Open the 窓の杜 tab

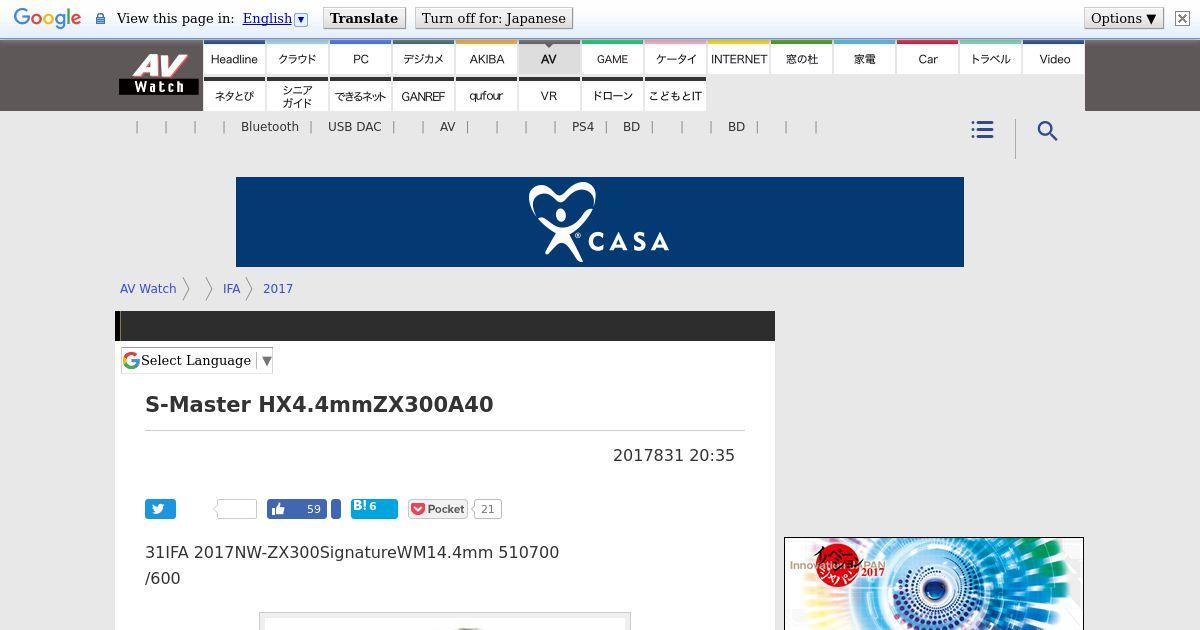[x=801, y=59]
